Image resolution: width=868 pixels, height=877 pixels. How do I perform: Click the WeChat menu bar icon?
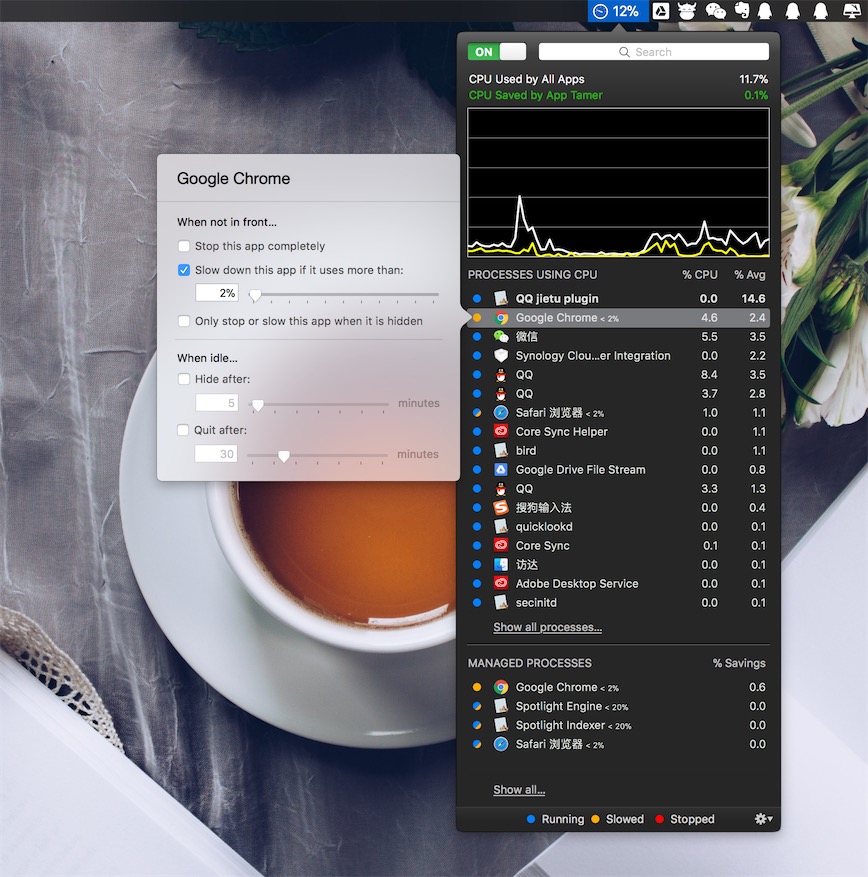[x=715, y=11]
